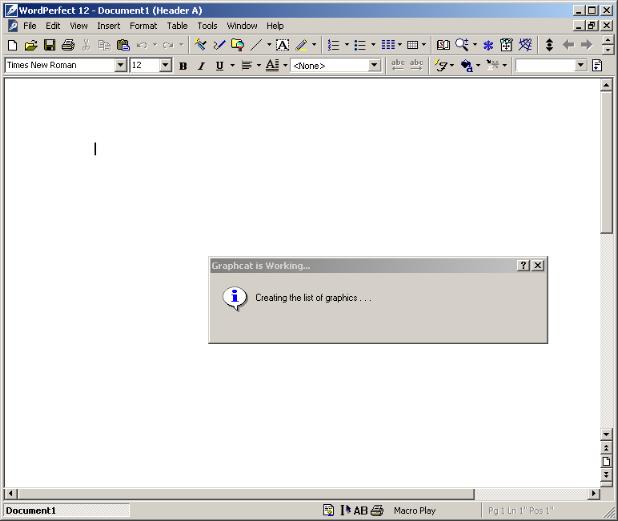
Task: Redo the last undone action
Action: point(168,45)
